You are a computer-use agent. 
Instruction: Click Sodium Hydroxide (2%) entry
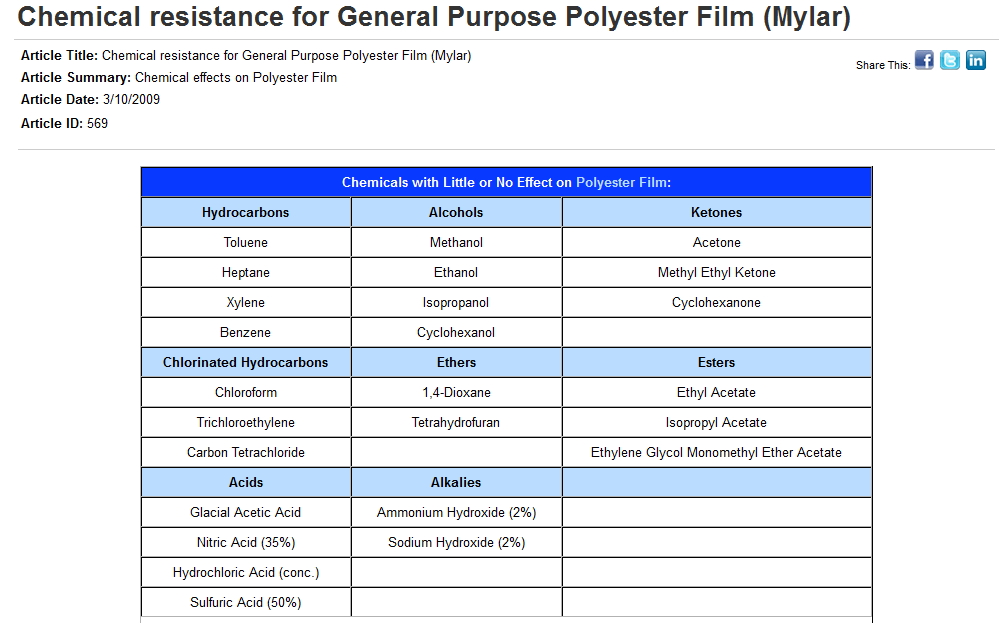tap(456, 542)
